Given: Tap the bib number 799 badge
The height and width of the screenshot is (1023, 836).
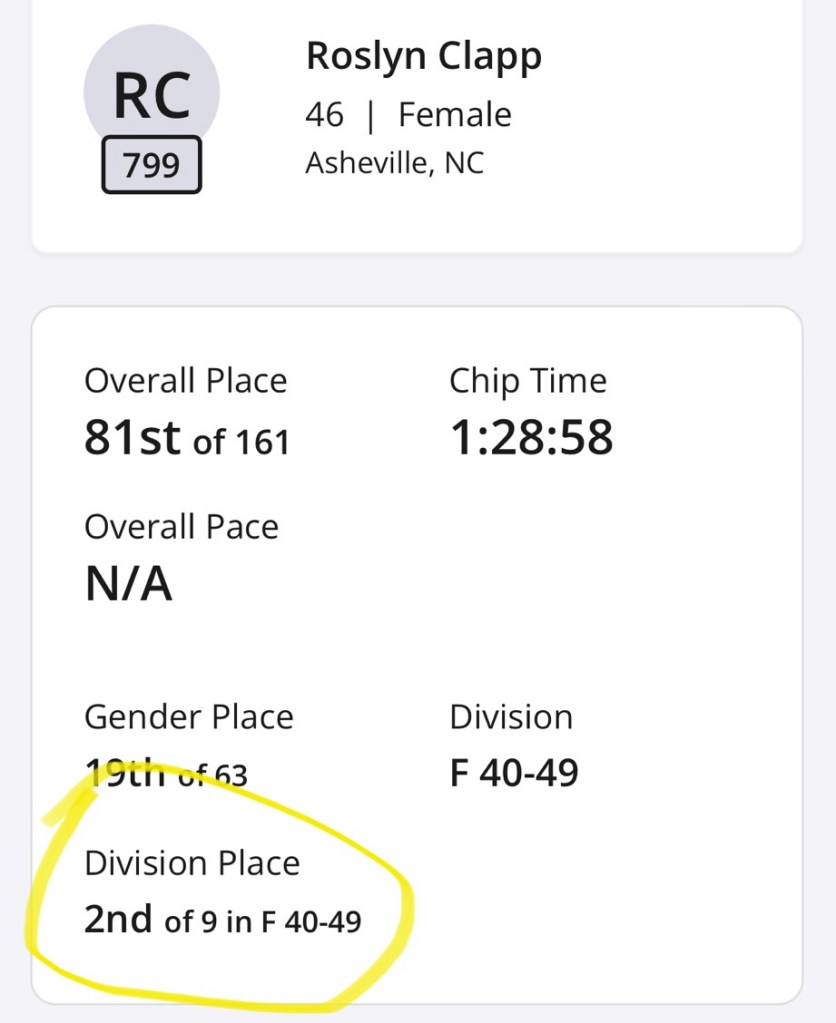Looking at the screenshot, I should [x=151, y=165].
